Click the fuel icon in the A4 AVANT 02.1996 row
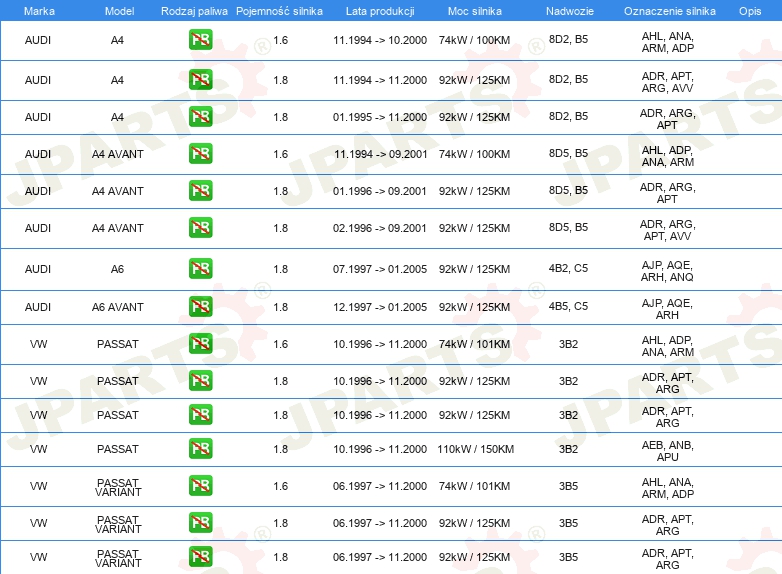 [x=200, y=227]
